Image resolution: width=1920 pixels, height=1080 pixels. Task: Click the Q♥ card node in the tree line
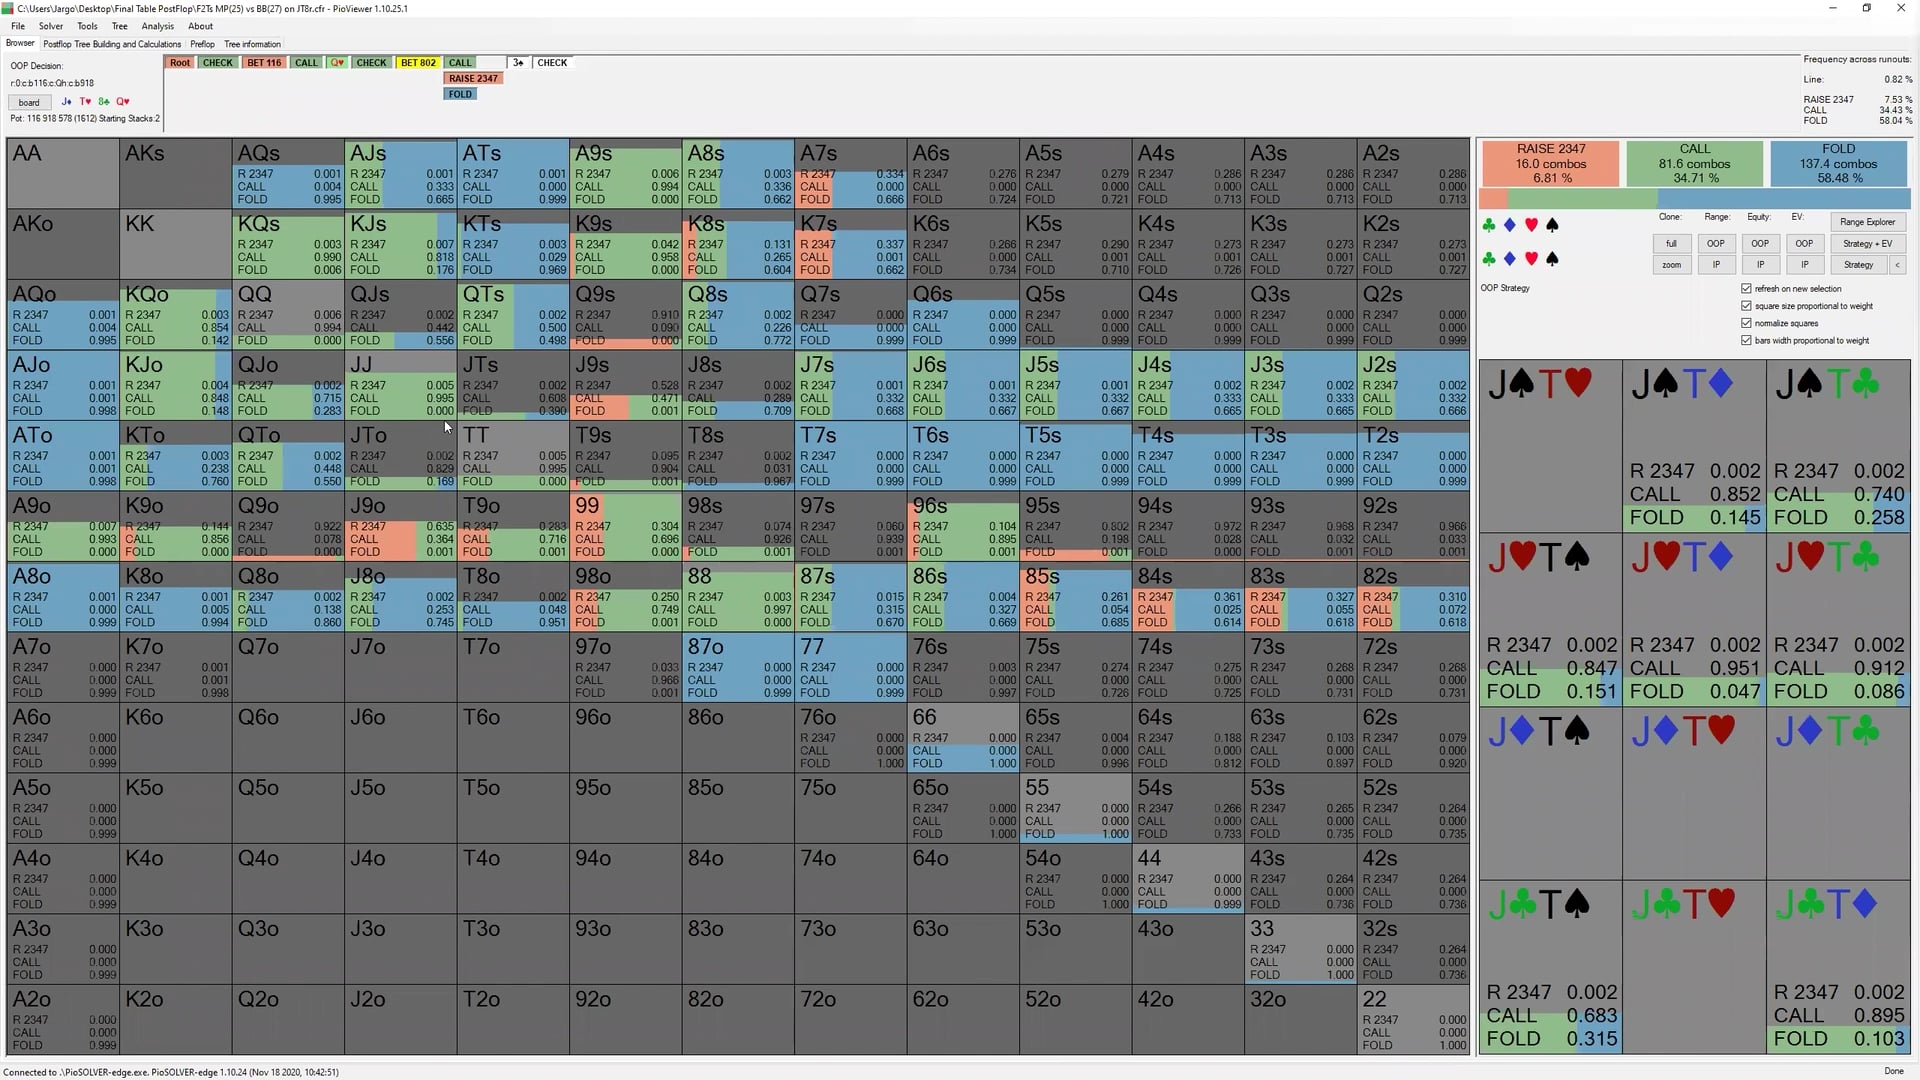coord(337,62)
